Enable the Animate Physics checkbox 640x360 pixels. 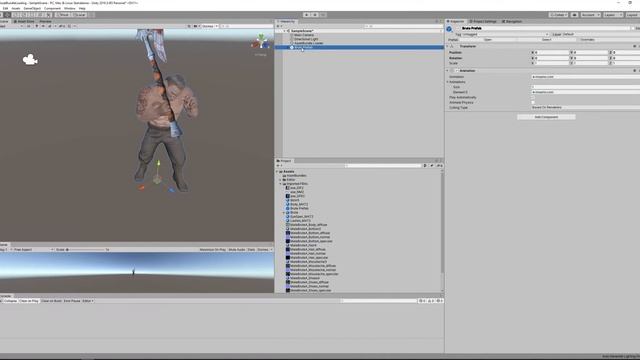pos(533,102)
